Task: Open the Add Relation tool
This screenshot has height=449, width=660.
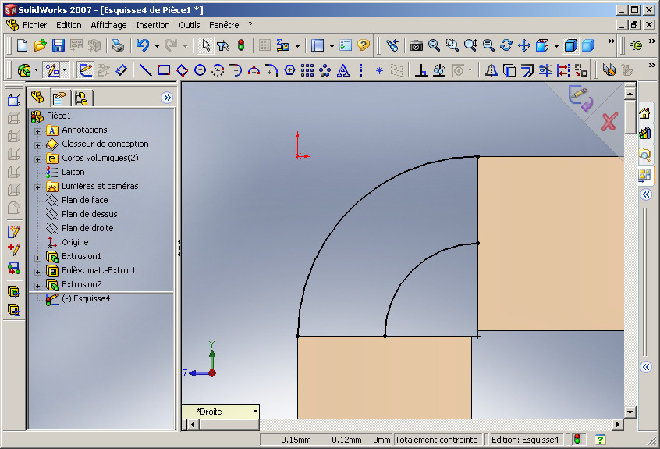Action: point(421,70)
